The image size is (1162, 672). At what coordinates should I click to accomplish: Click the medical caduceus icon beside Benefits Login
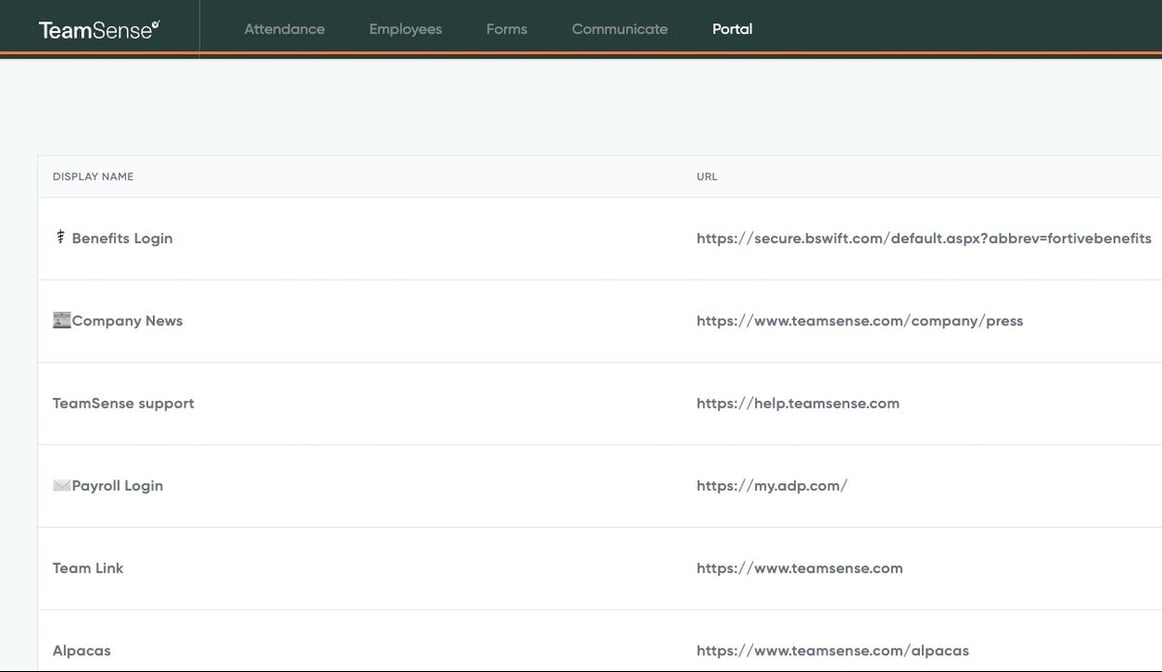pos(59,236)
